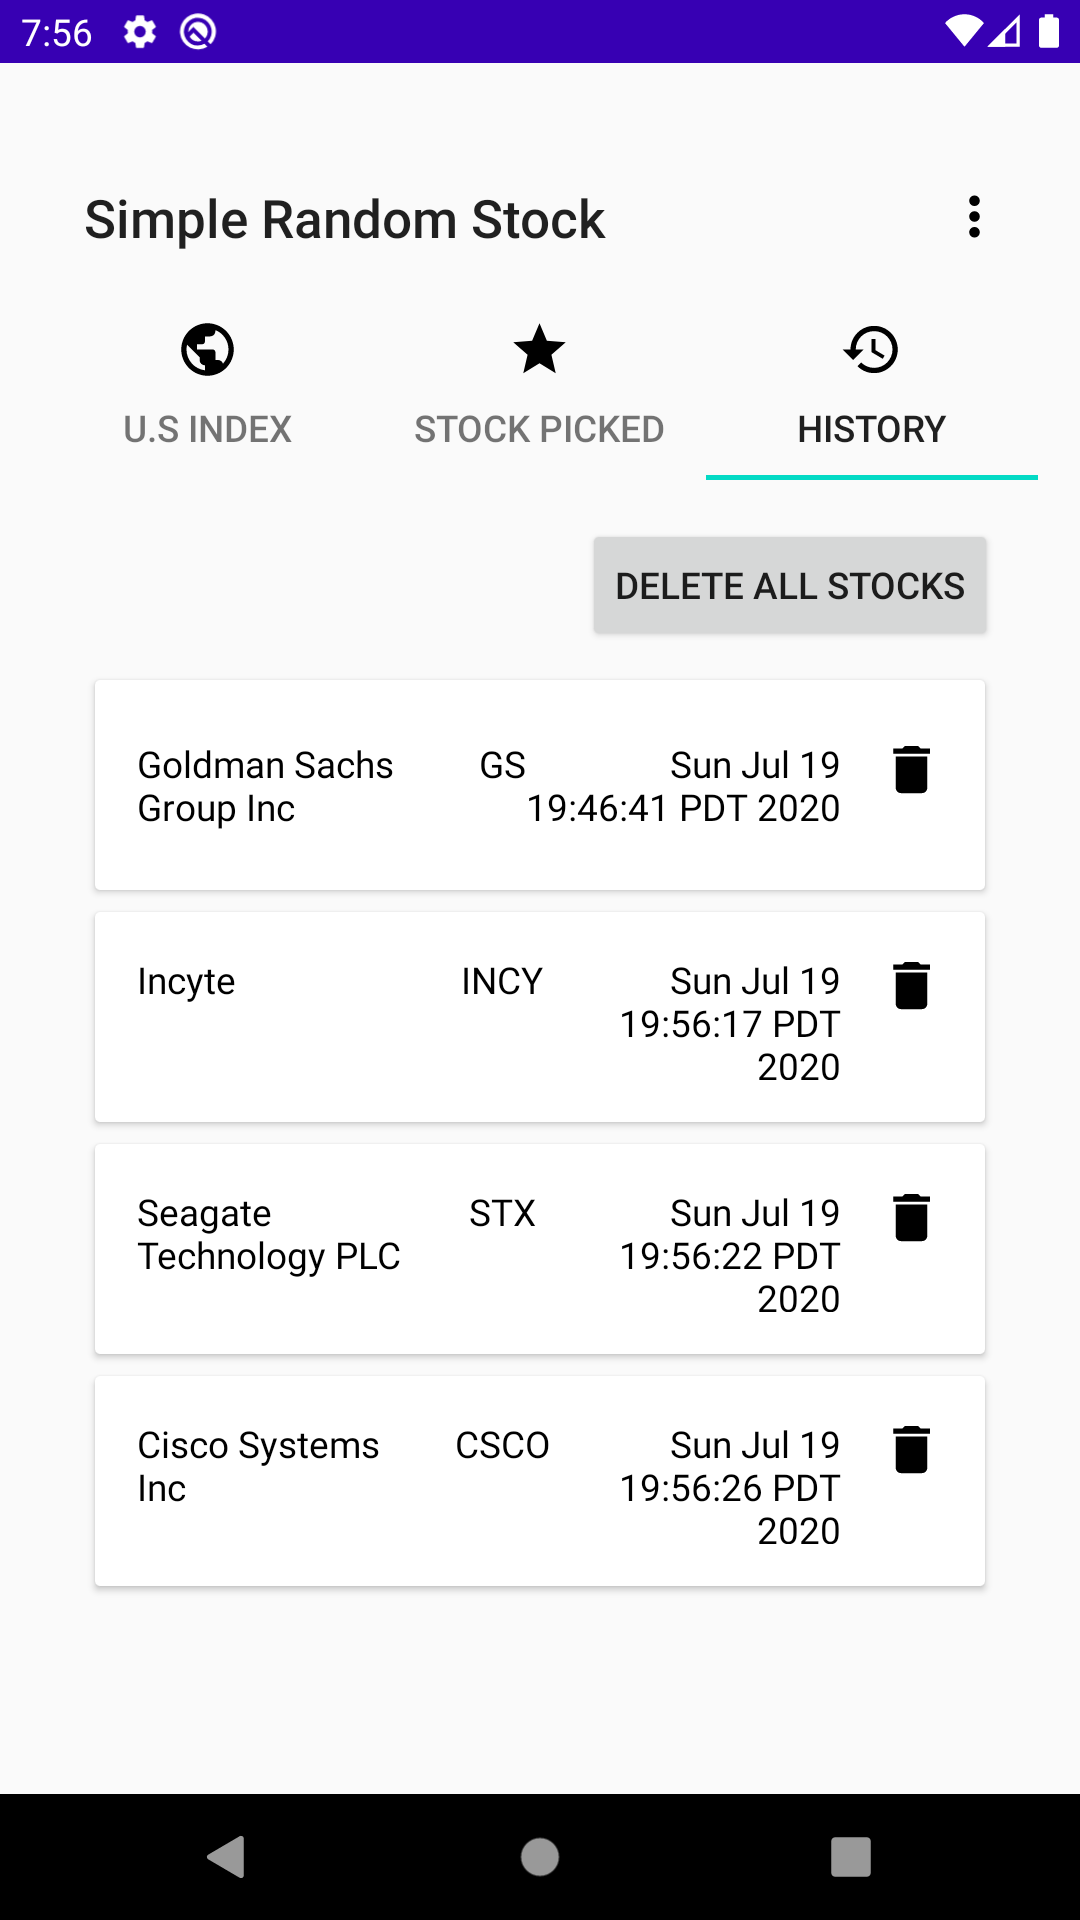Tap the Android back navigation button

pyautogui.click(x=227, y=1857)
